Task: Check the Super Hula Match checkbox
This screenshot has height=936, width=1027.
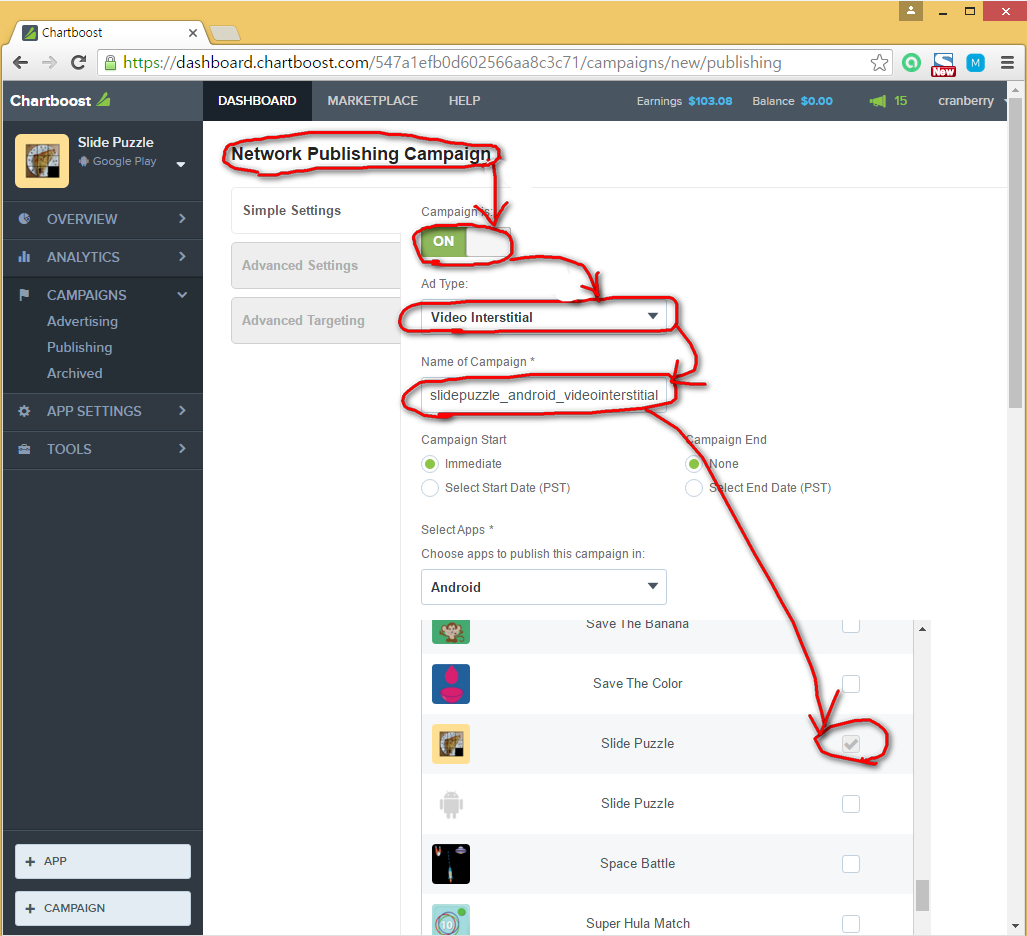Action: [851, 924]
